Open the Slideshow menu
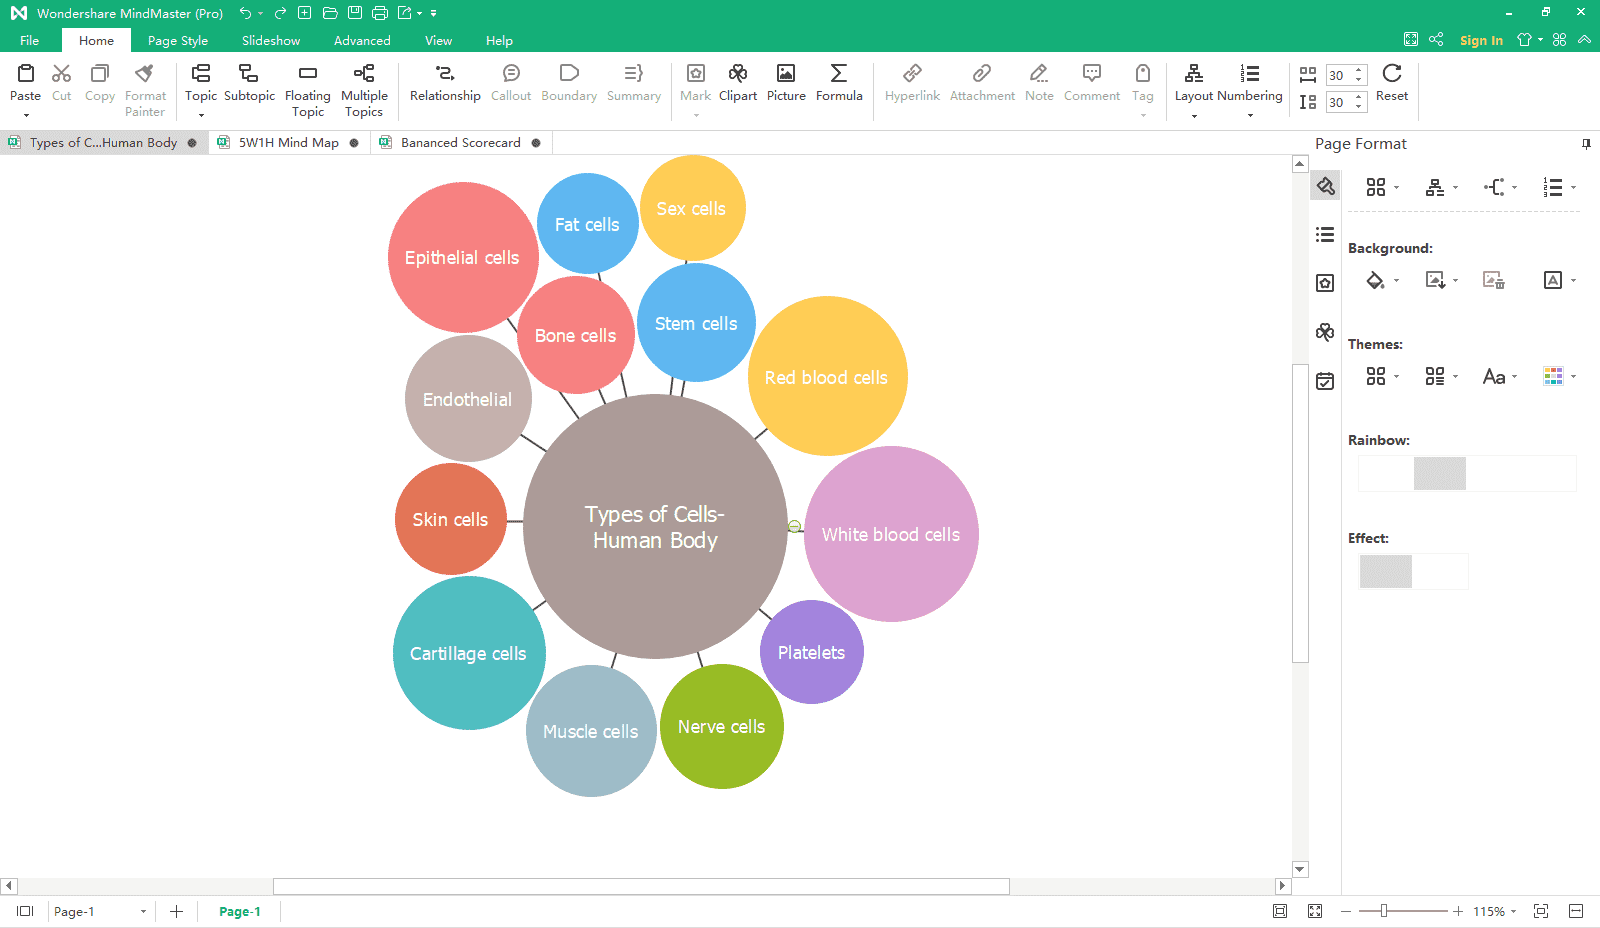1600x928 pixels. [271, 40]
